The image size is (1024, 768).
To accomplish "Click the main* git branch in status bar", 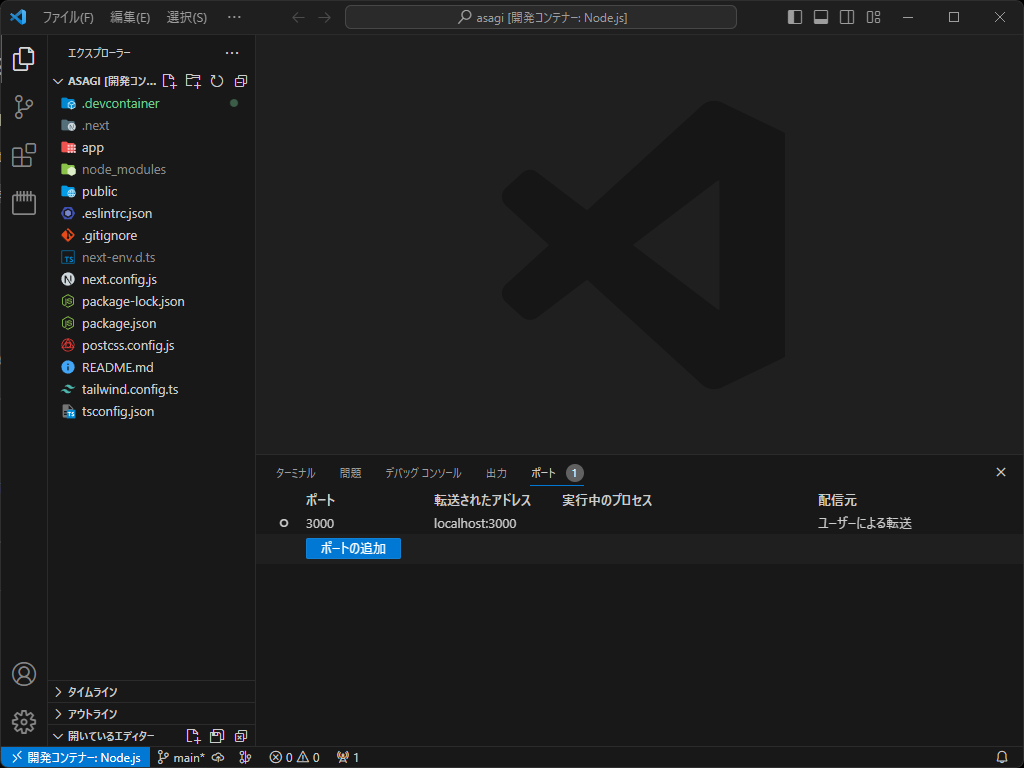I will point(182,758).
